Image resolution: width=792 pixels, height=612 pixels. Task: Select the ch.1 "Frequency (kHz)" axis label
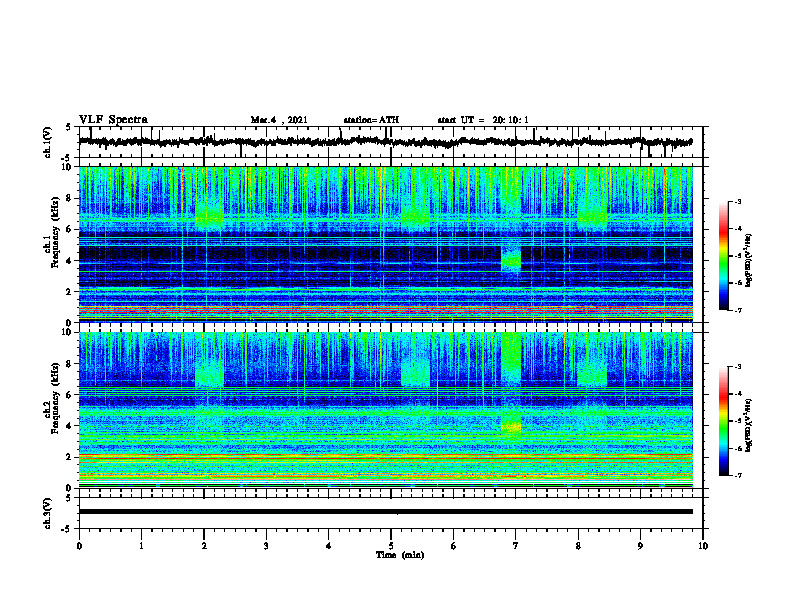(x=55, y=230)
